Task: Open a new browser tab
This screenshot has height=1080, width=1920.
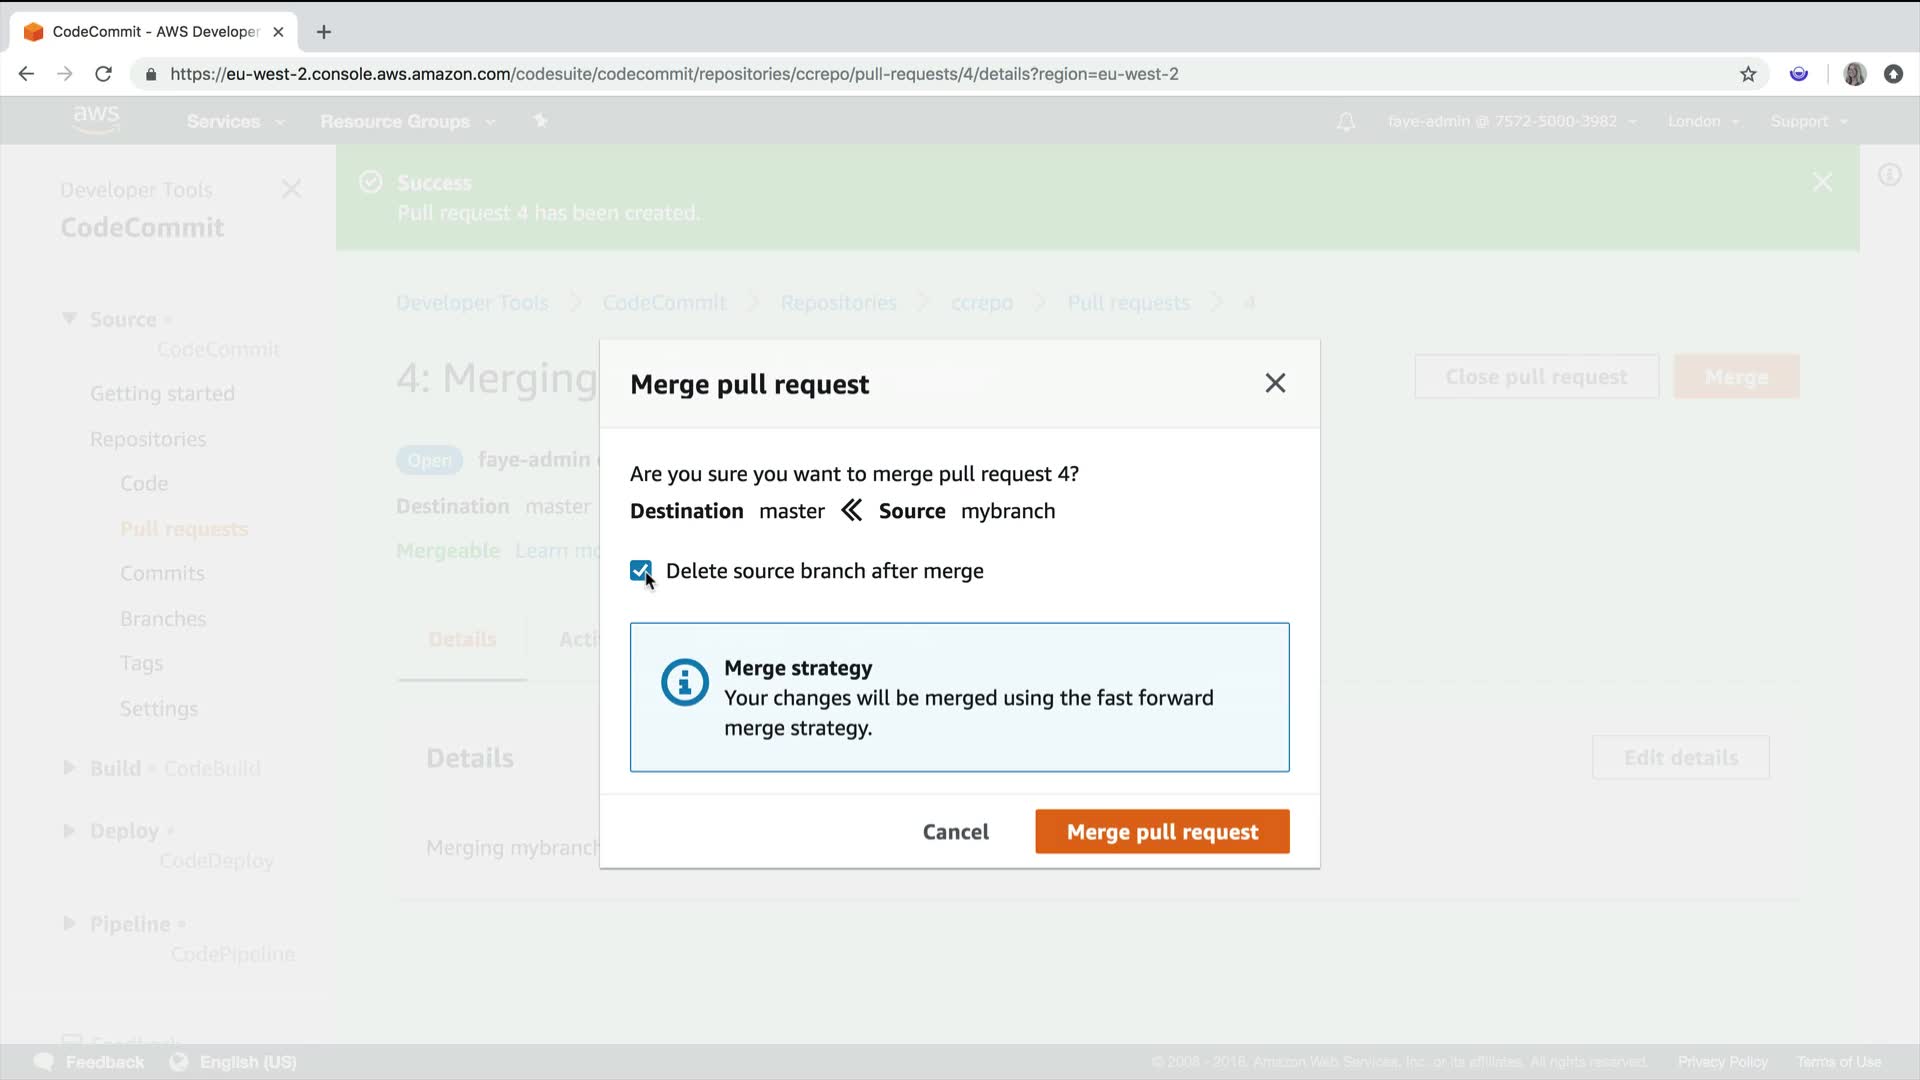Action: click(x=323, y=32)
